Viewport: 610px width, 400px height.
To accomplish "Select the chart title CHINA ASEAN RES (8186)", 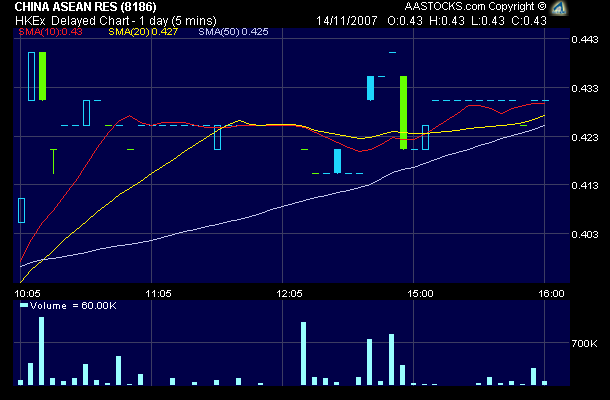I will pyautogui.click(x=86, y=7).
